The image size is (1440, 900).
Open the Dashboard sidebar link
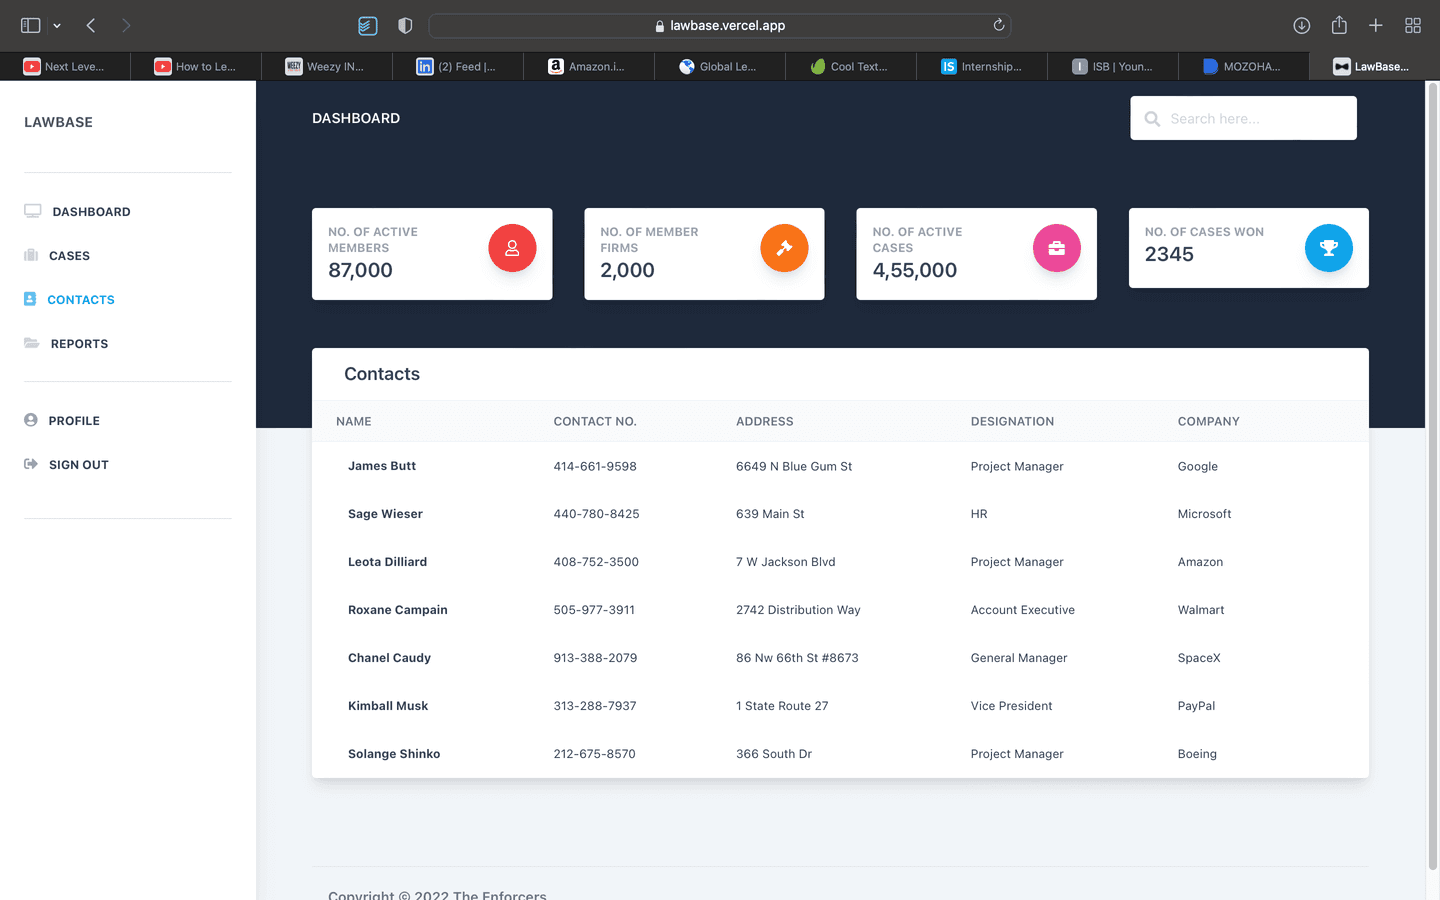click(92, 211)
